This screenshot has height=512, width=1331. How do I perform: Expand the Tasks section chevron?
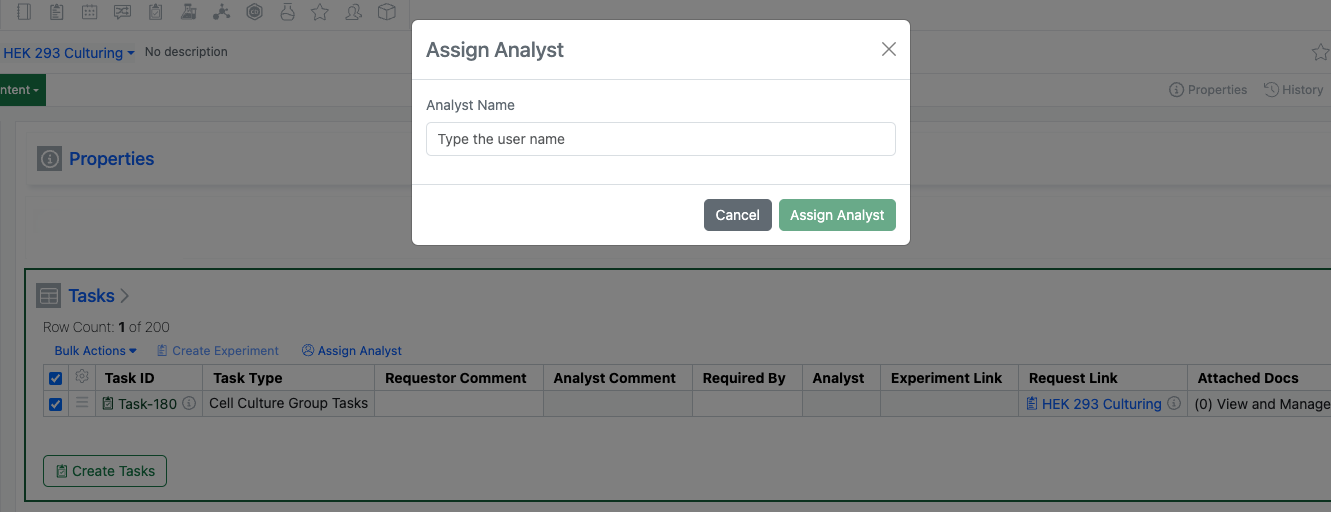point(125,296)
